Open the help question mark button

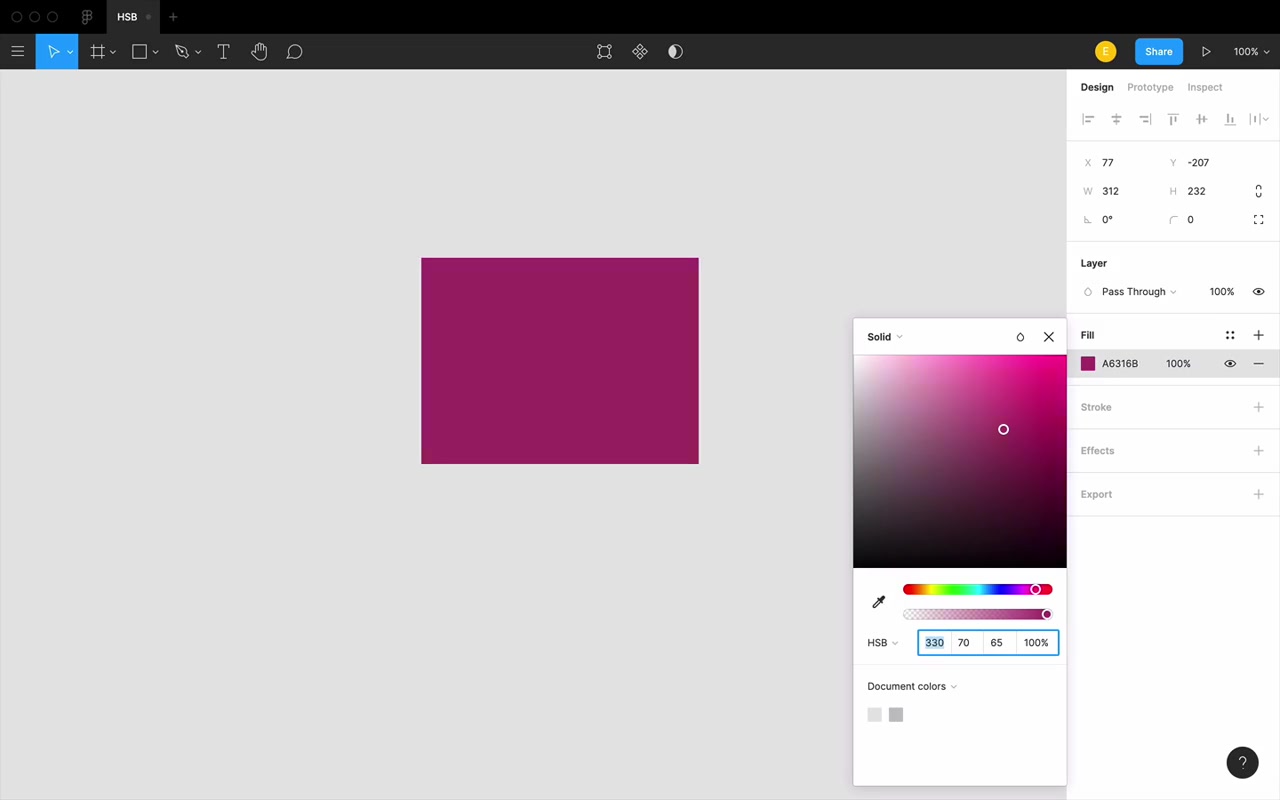pyautogui.click(x=1242, y=762)
